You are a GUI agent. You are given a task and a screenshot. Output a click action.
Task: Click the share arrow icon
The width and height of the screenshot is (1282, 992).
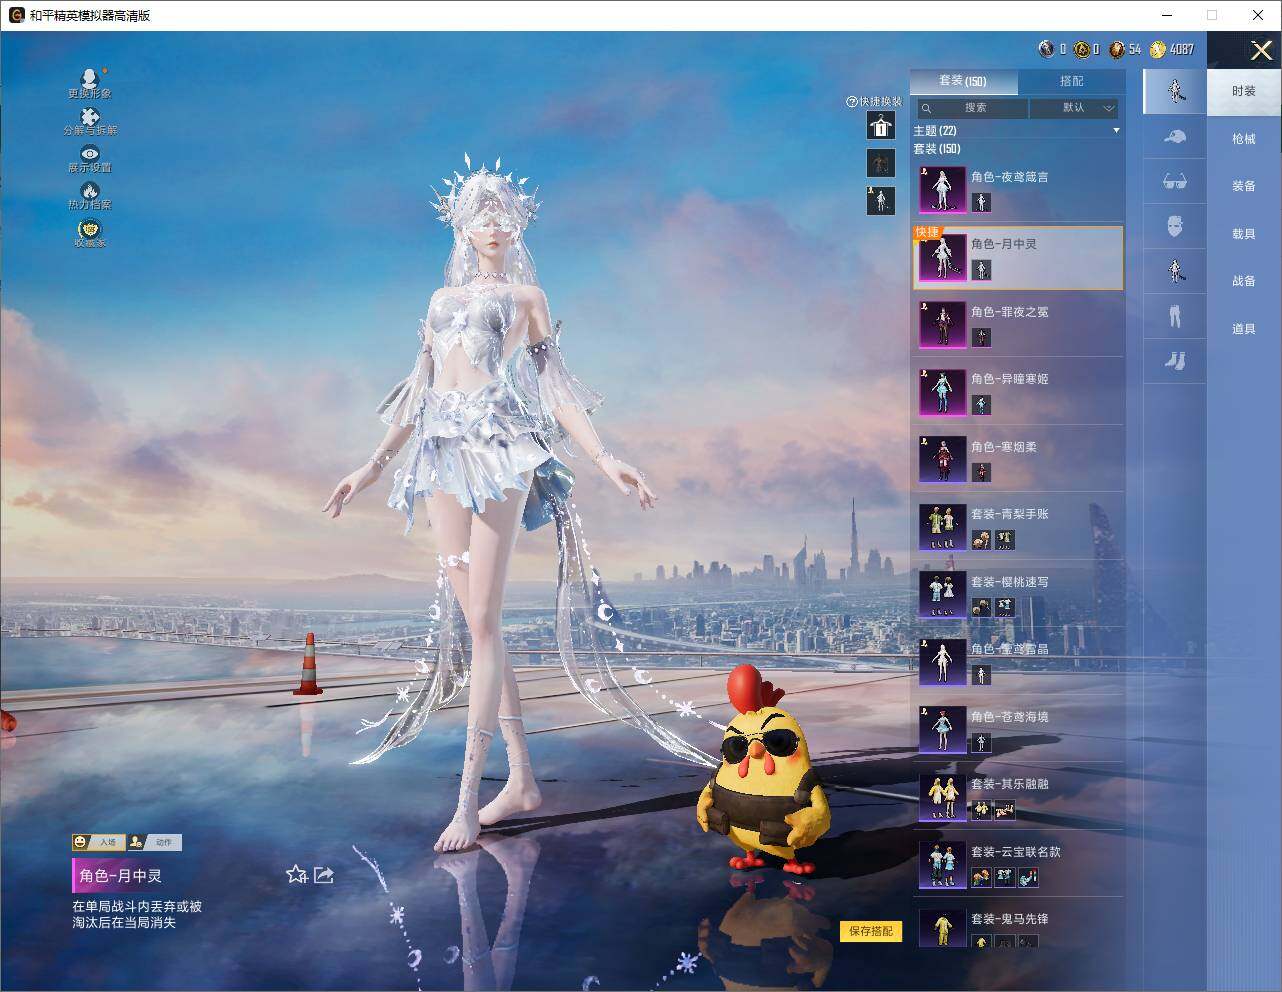[x=324, y=875]
